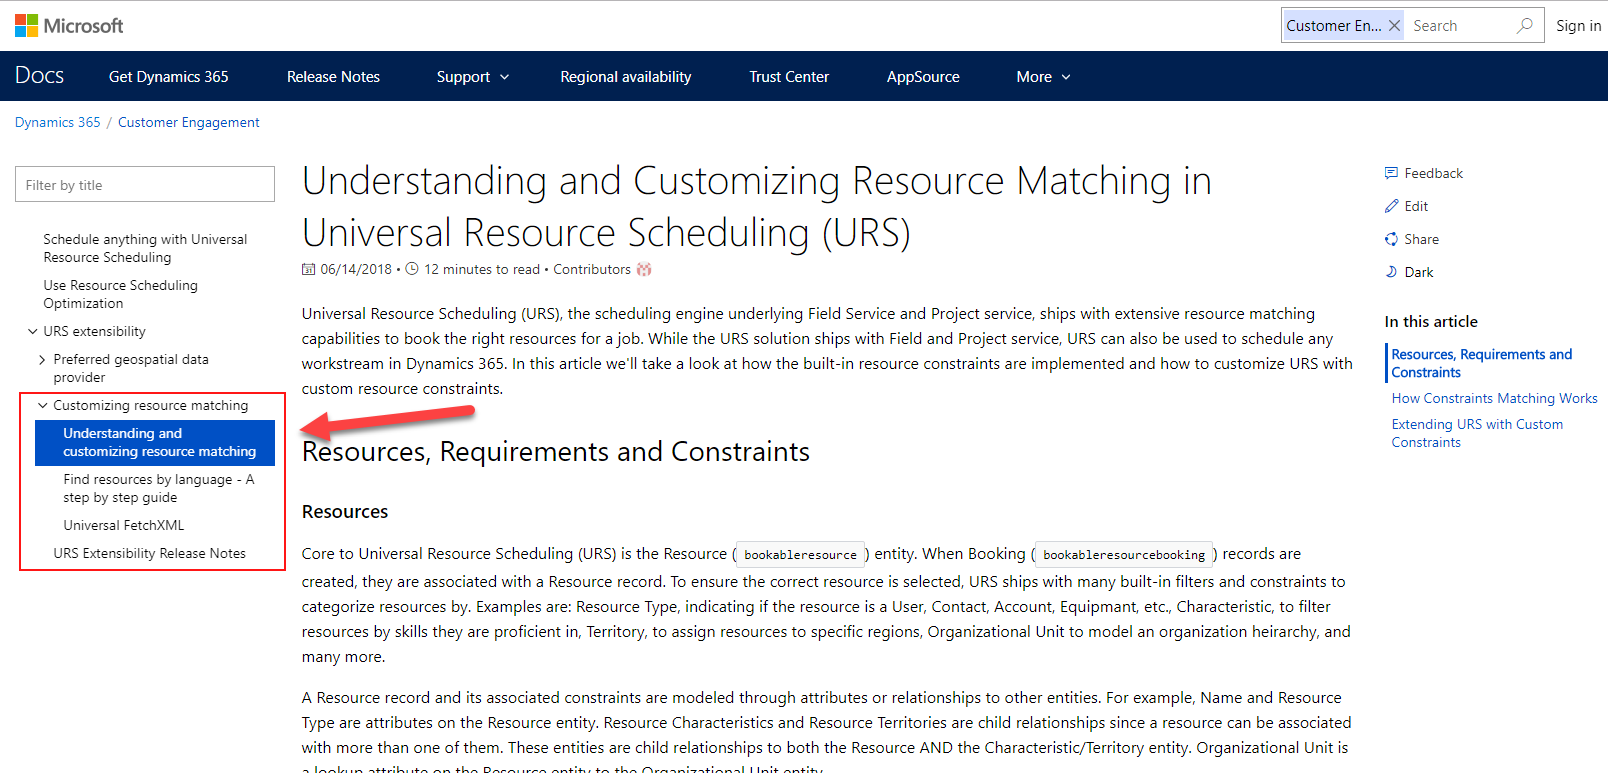Image resolution: width=1608 pixels, height=773 pixels.
Task: Collapse Customizing resource matching section
Action: [43, 406]
